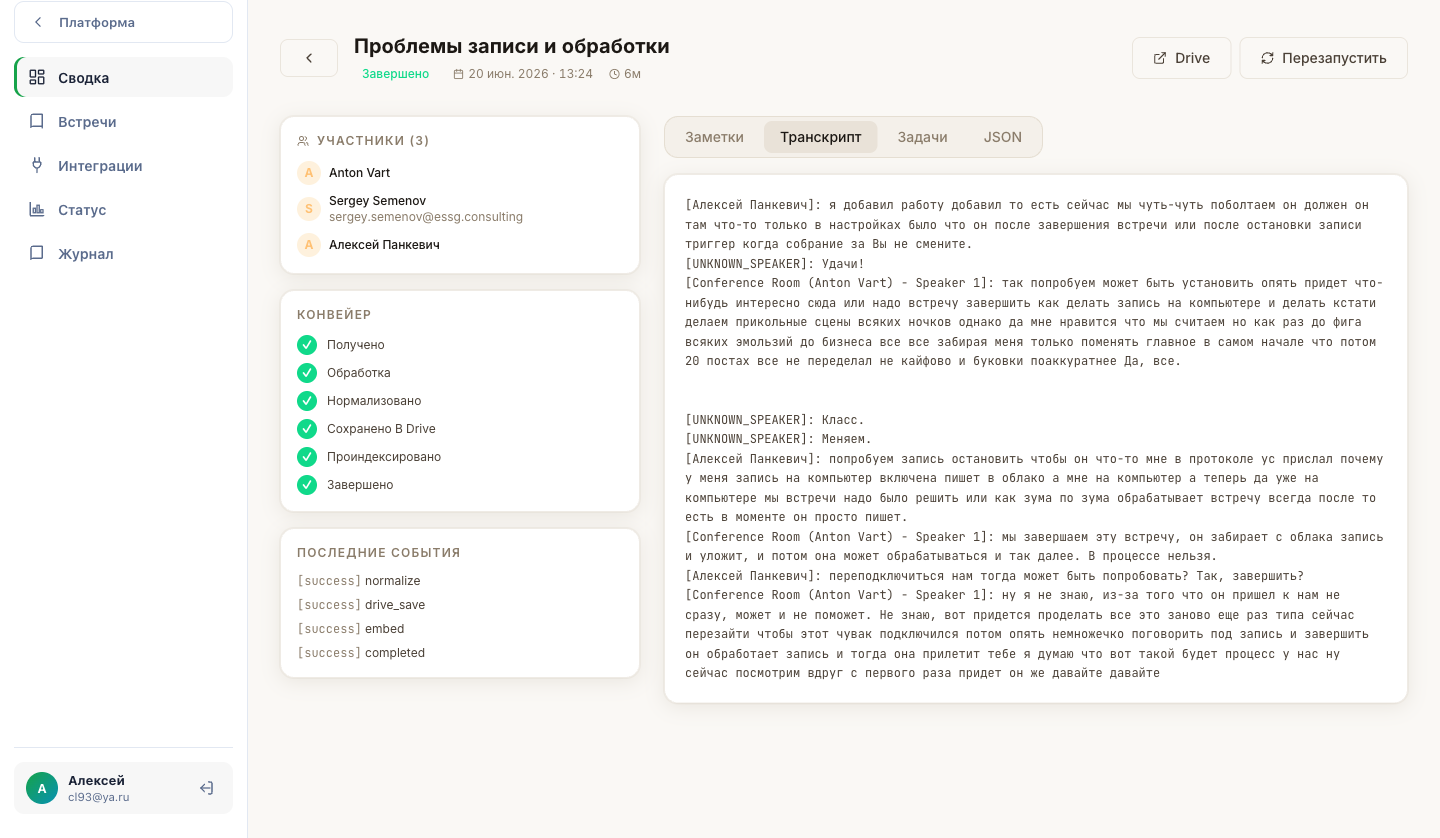
Task: Return to Платформа
Action: [x=123, y=22]
